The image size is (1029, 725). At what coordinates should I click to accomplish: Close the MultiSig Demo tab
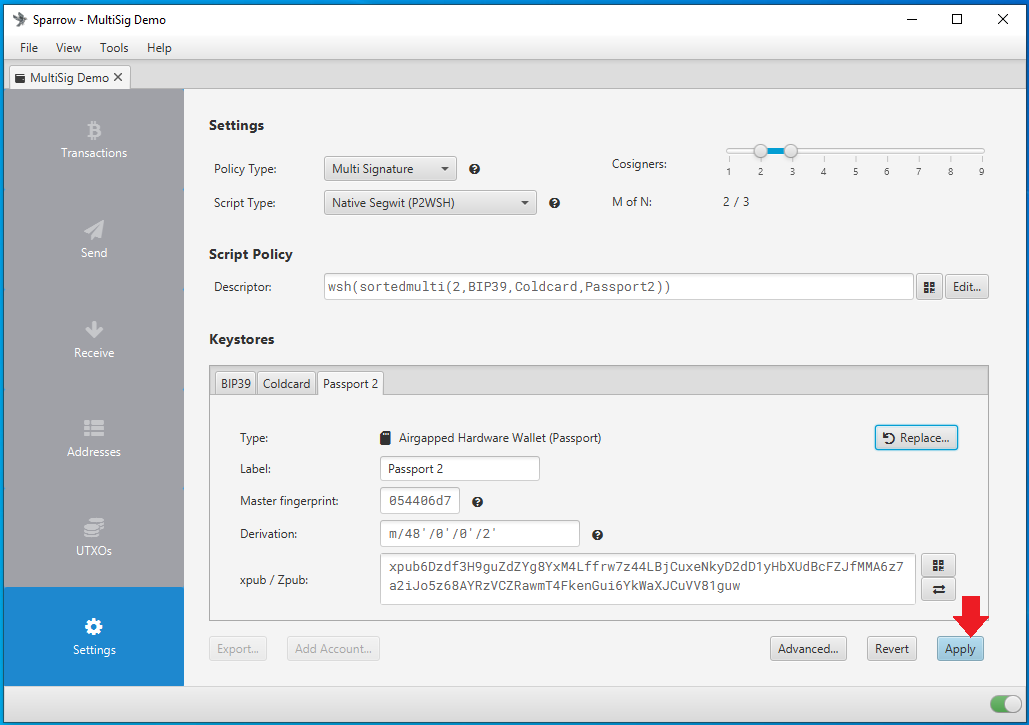click(x=118, y=77)
